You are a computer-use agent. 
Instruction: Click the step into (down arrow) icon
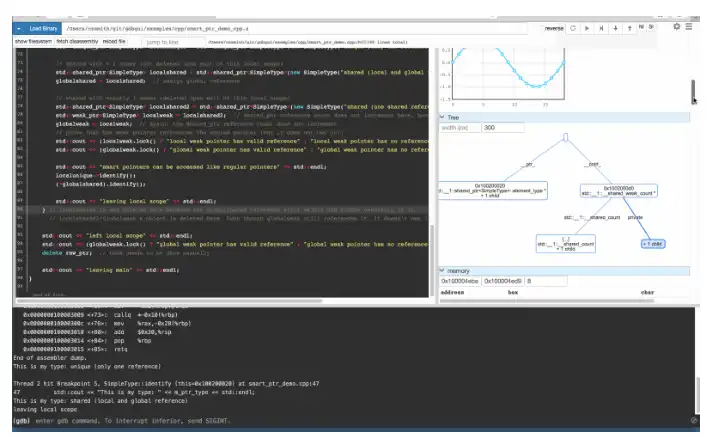pos(615,28)
